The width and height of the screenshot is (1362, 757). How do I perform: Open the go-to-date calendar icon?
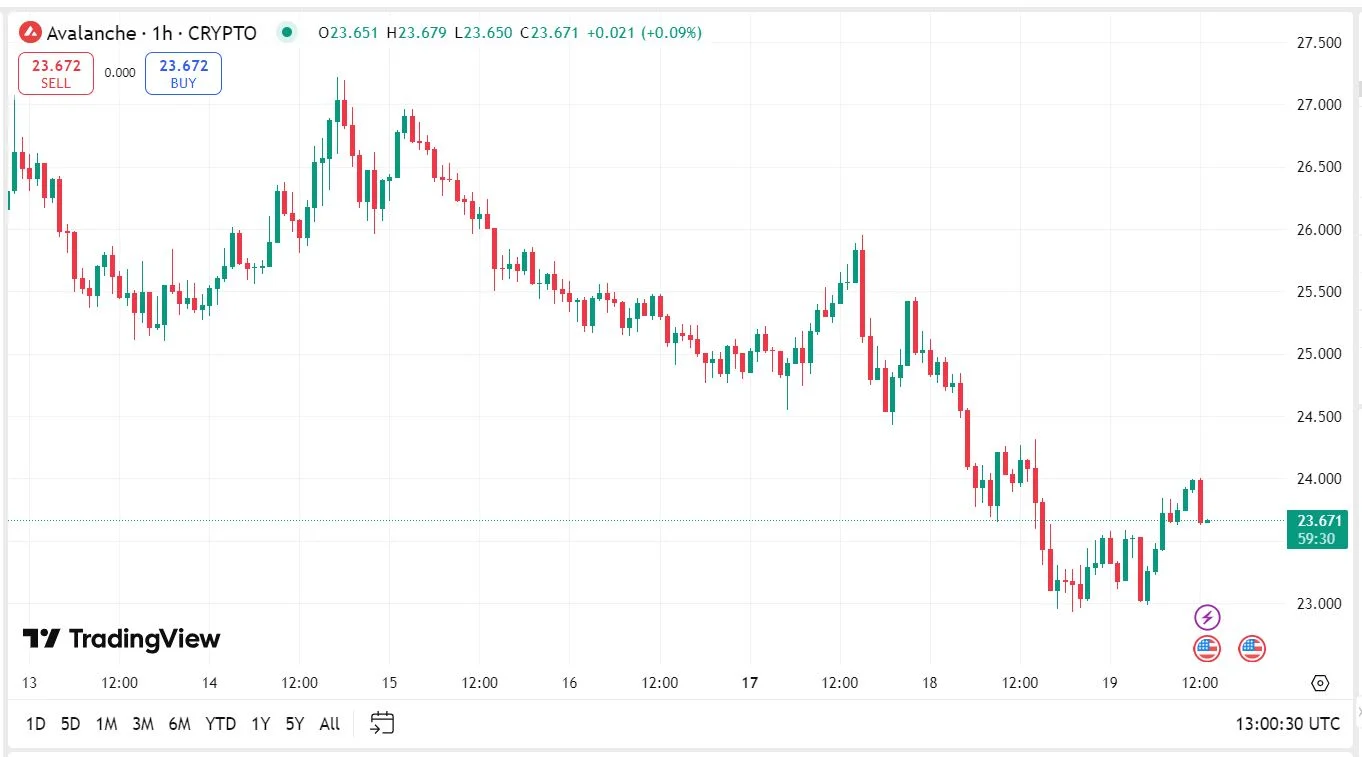click(x=382, y=723)
